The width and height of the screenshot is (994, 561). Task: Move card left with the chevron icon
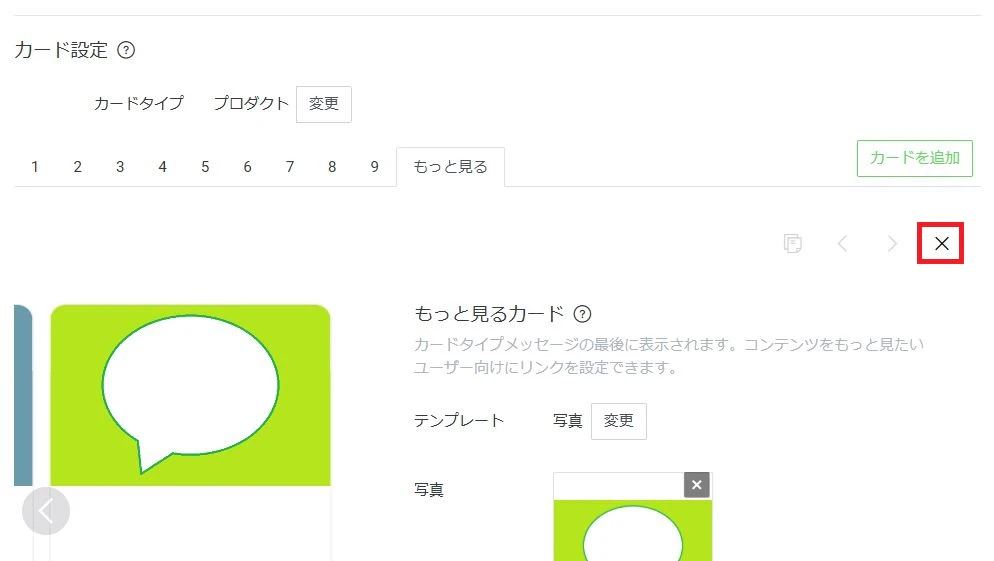click(842, 243)
